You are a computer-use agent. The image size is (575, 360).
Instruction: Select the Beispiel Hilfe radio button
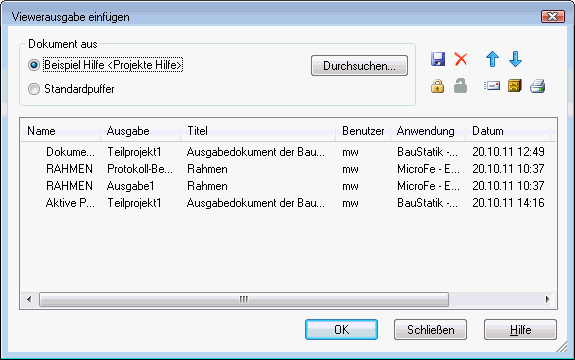click(34, 66)
